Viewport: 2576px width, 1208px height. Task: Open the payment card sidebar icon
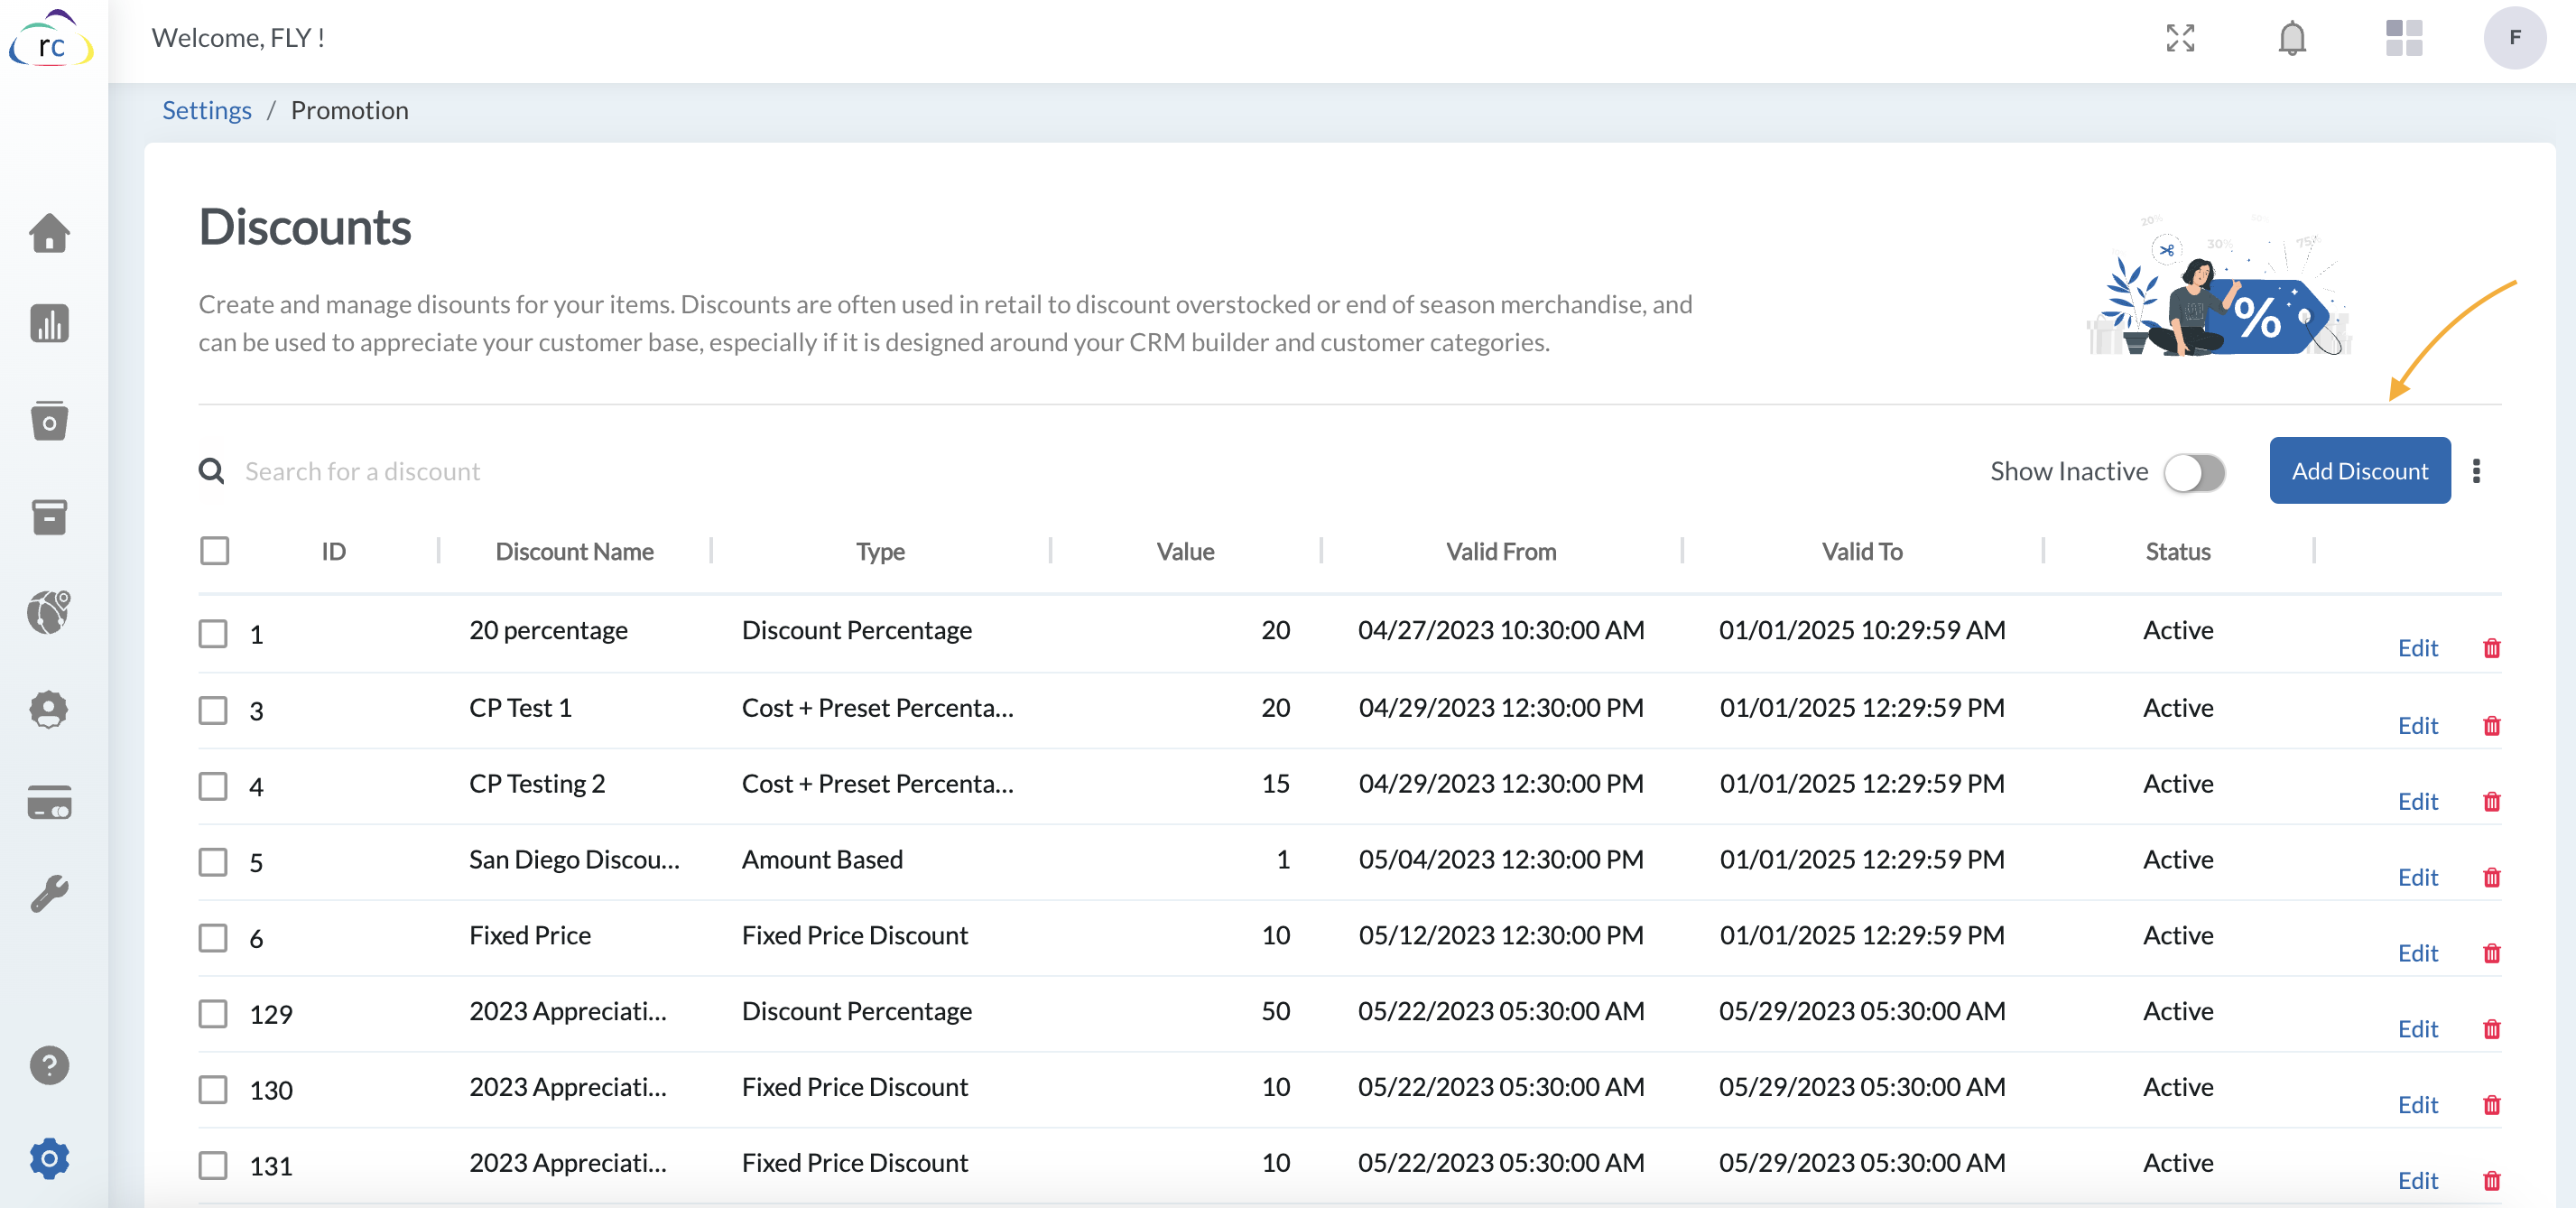[x=49, y=803]
